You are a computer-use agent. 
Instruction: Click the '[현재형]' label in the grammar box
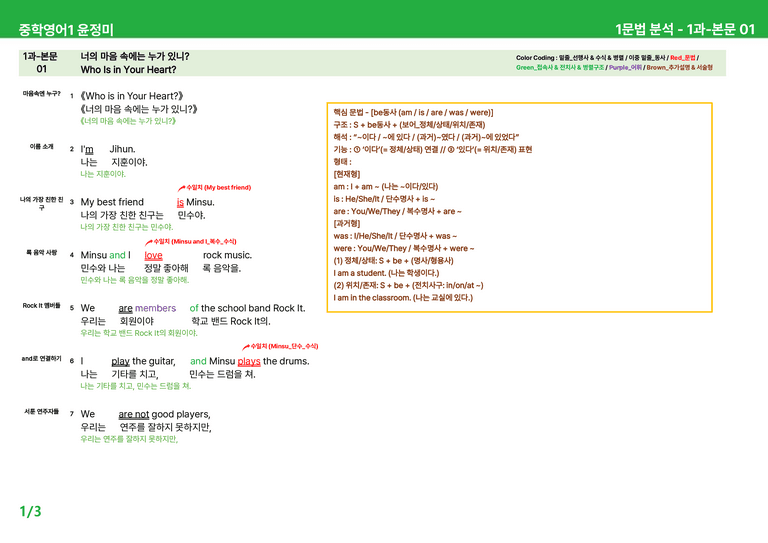click(x=346, y=174)
